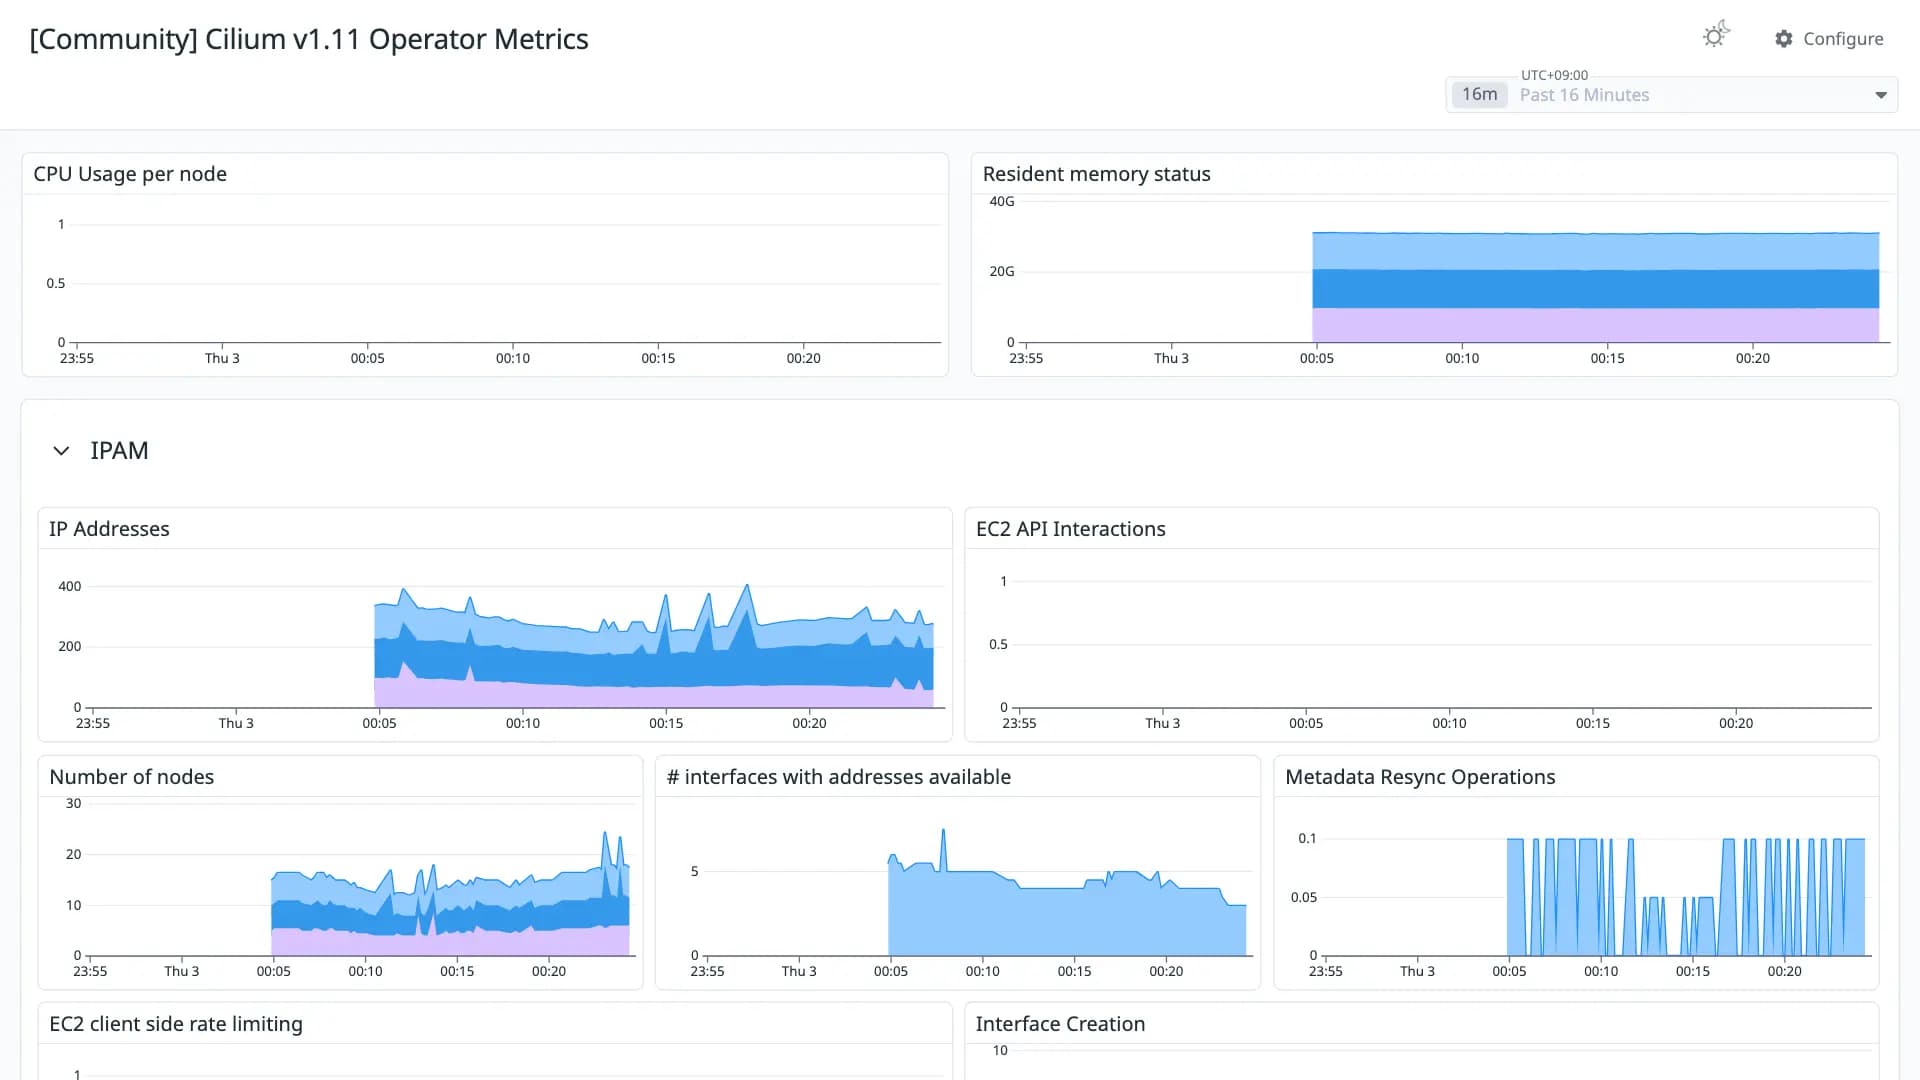The width and height of the screenshot is (1920, 1080).
Task: Click the IPAM section heading
Action: [119, 451]
